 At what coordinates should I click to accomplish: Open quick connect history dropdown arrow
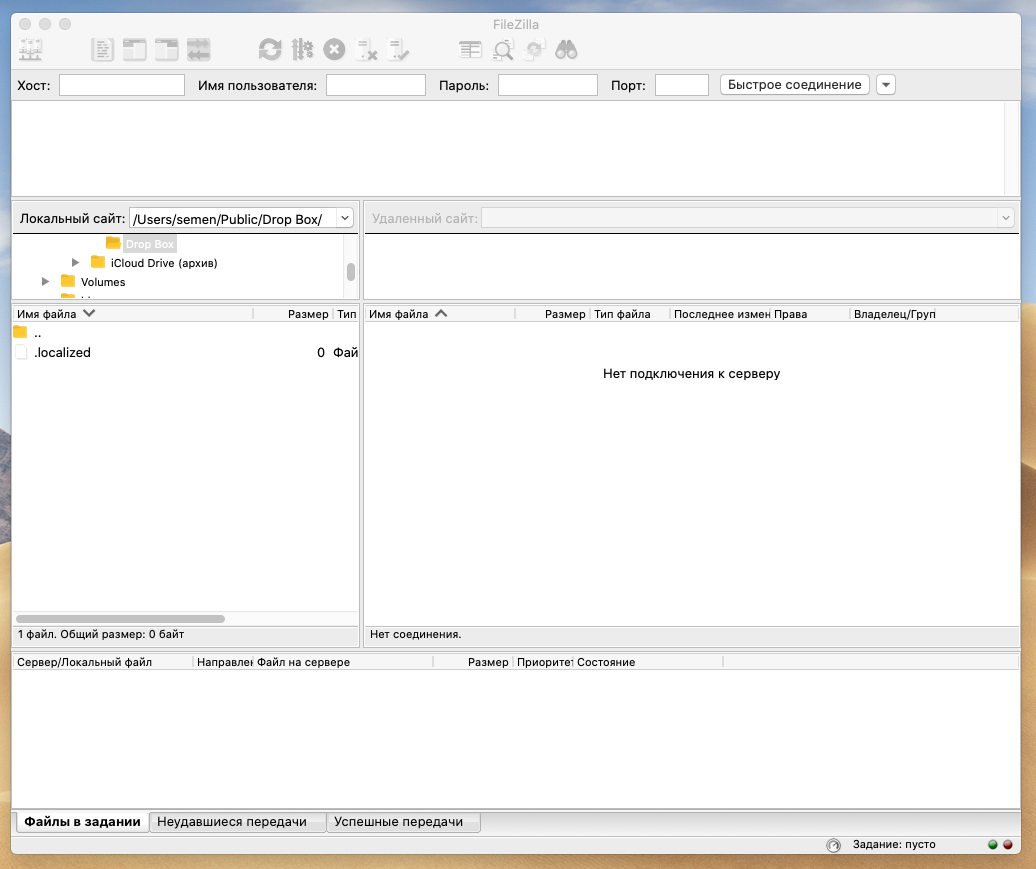886,85
